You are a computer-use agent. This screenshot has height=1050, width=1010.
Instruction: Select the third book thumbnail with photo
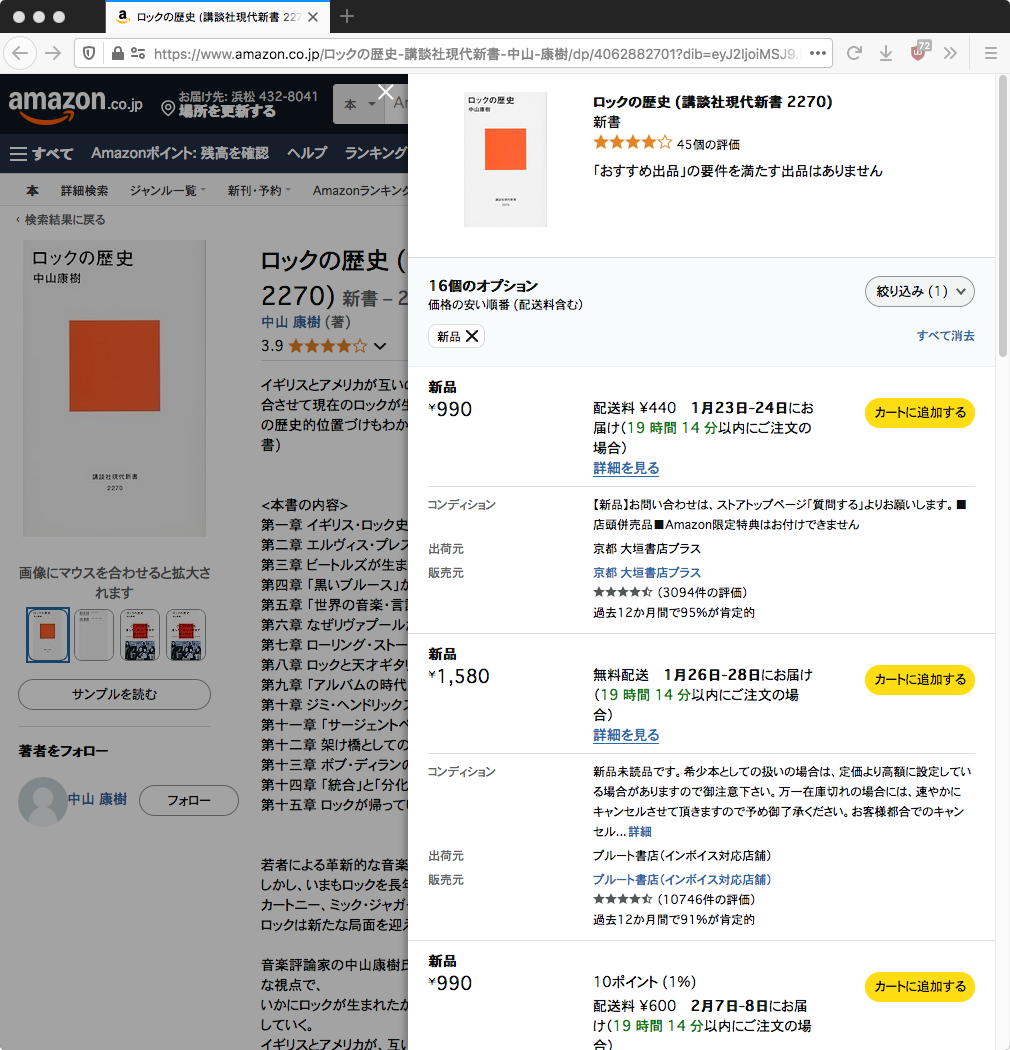[140, 635]
